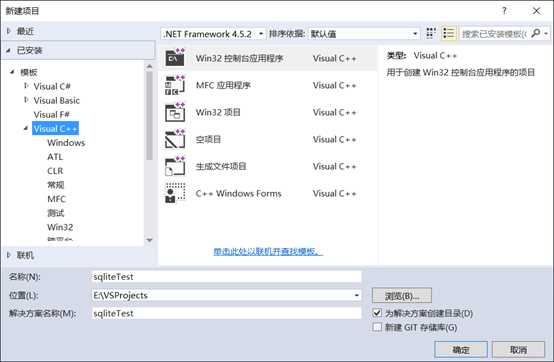Enable create directory for solution checkbox
554x362 pixels.
click(x=377, y=313)
